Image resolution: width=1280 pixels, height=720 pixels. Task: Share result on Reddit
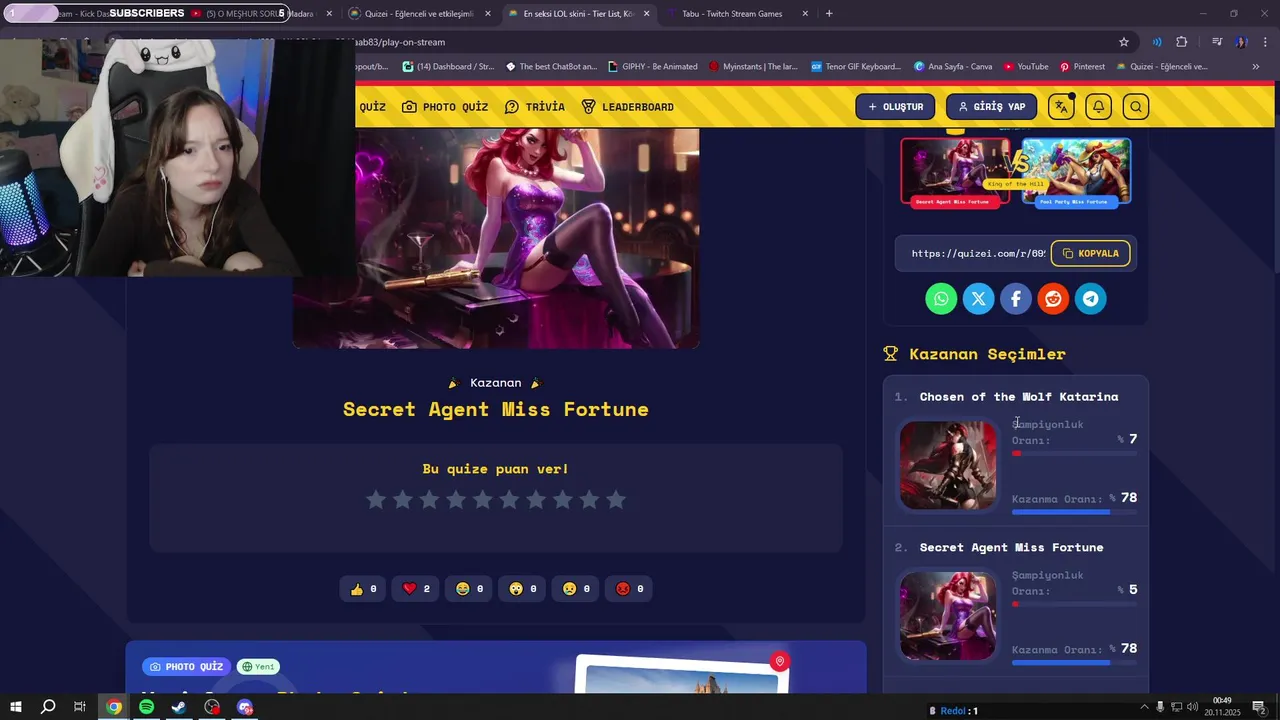(1053, 299)
